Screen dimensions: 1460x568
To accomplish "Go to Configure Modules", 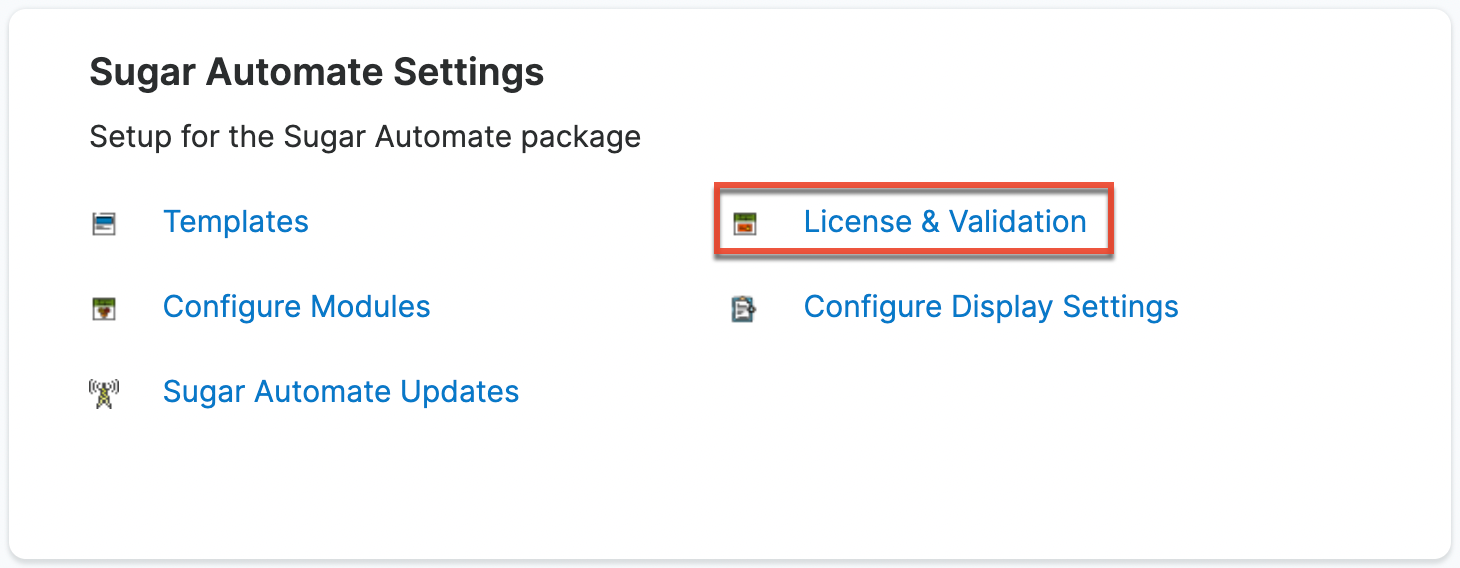I will (x=296, y=307).
